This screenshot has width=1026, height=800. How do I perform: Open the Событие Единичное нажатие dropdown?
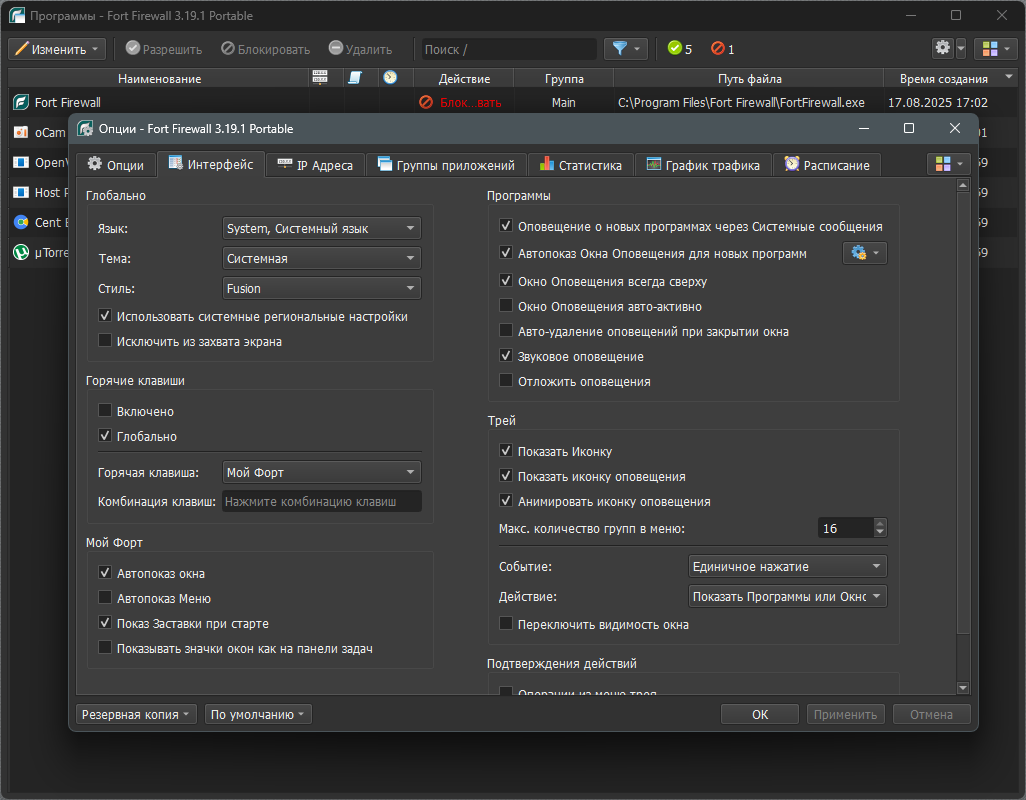coord(788,566)
